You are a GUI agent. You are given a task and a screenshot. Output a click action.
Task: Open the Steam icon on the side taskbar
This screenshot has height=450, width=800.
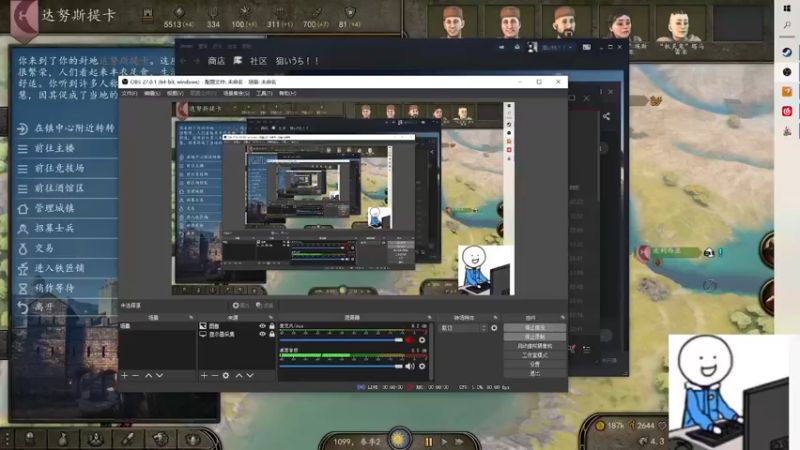(787, 52)
